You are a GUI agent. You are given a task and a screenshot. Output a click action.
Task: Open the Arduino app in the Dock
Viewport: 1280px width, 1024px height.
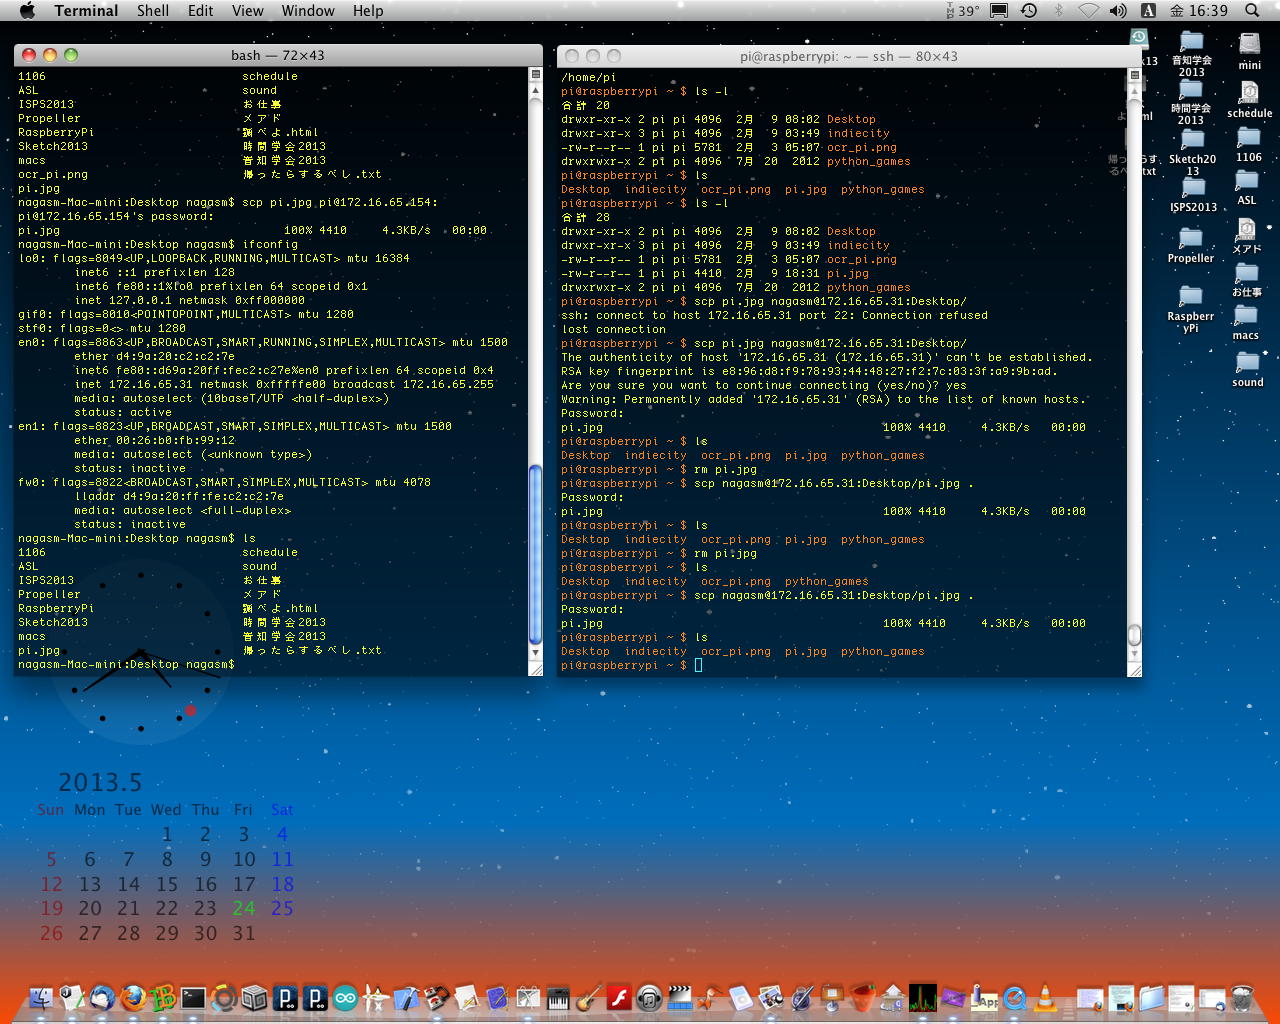345,997
